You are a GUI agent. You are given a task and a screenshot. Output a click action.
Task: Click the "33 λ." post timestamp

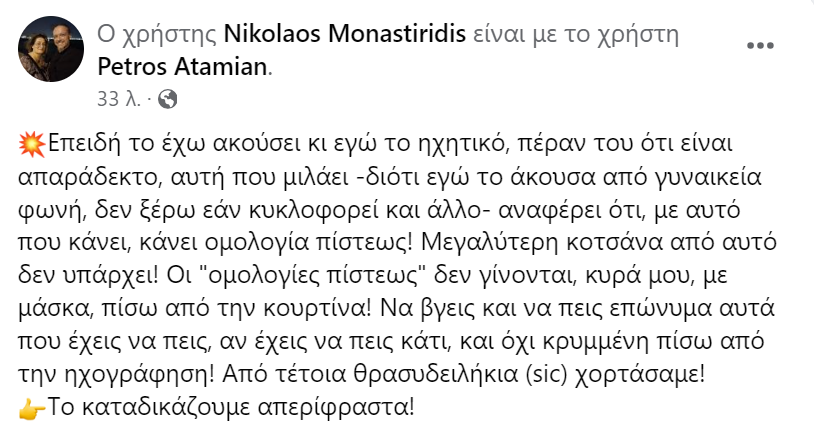click(118, 99)
